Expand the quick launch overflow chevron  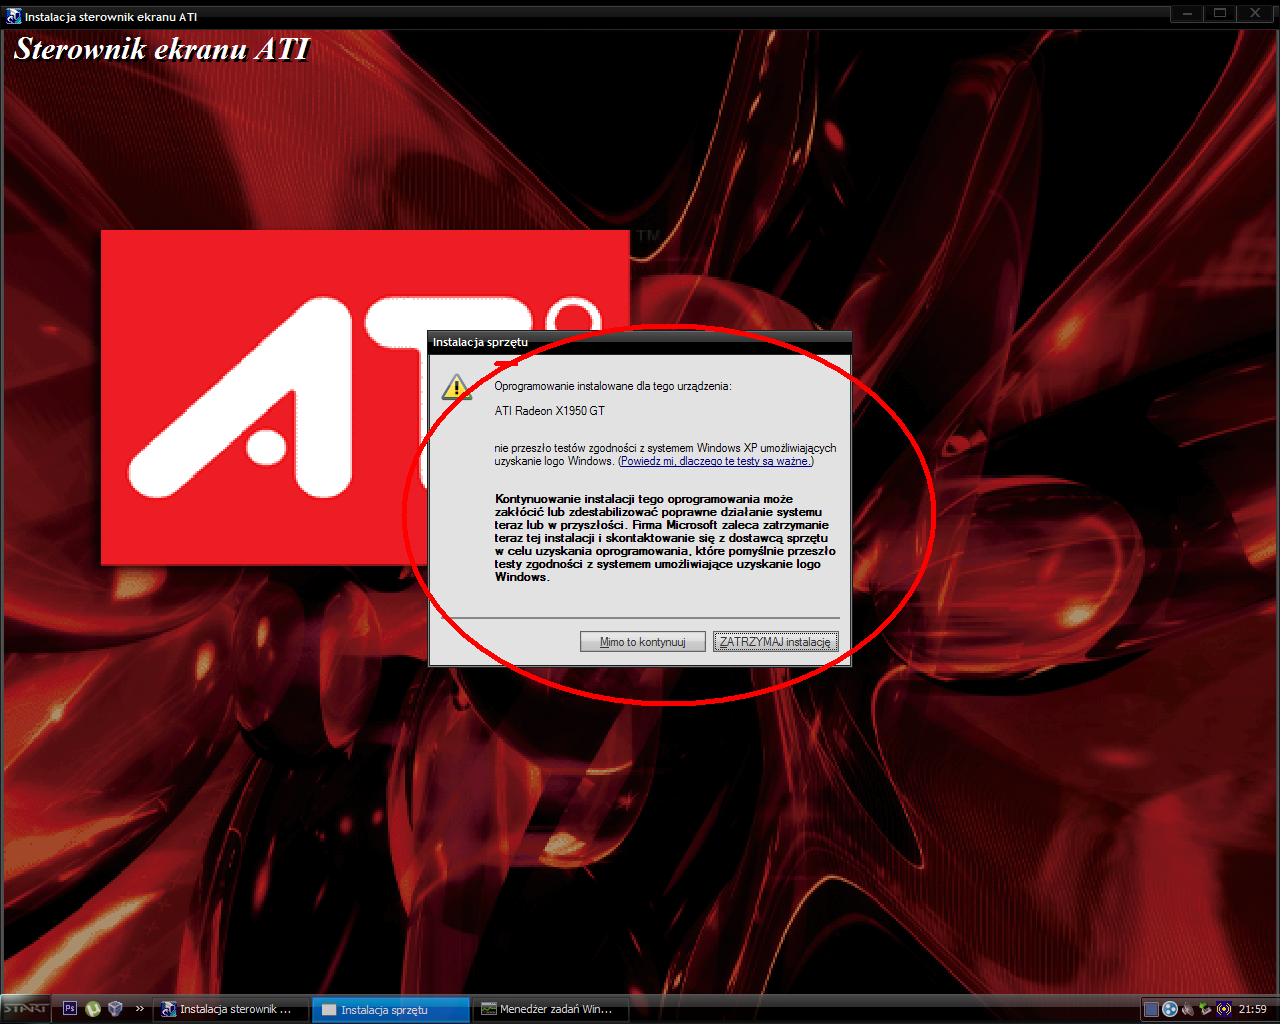[x=139, y=1009]
